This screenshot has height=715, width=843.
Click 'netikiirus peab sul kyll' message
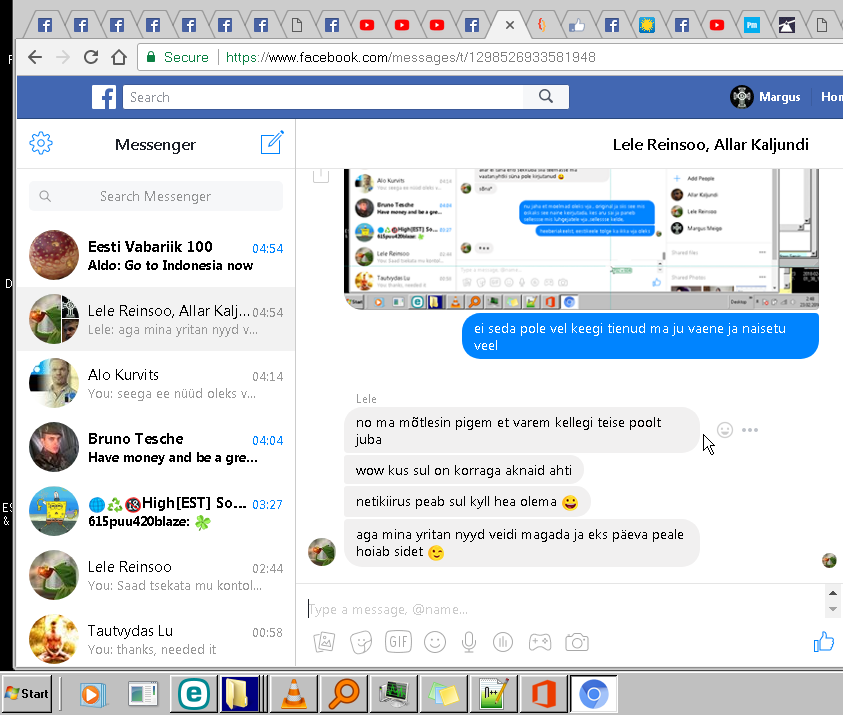pyautogui.click(x=467, y=502)
